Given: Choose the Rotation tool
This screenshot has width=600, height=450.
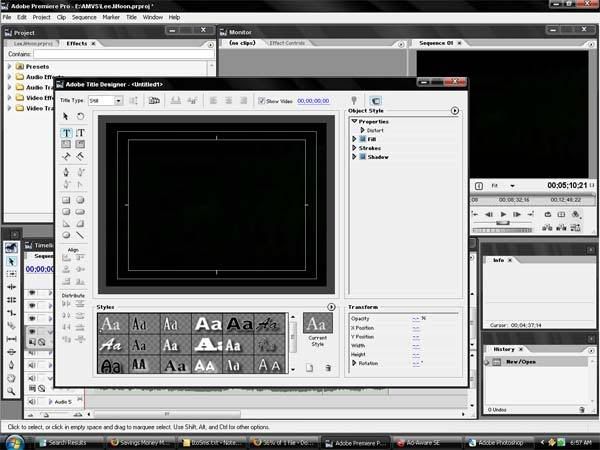Looking at the screenshot, I should click(80, 116).
